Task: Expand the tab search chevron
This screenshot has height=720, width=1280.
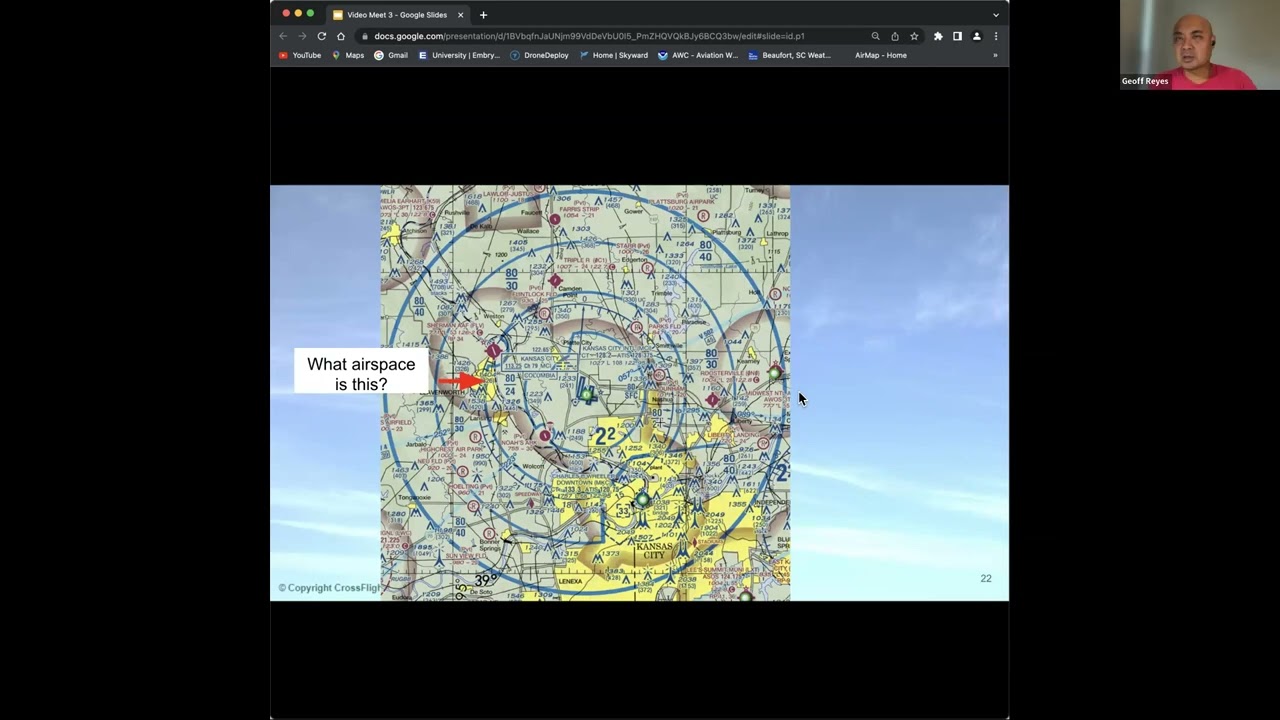Action: pos(995,15)
